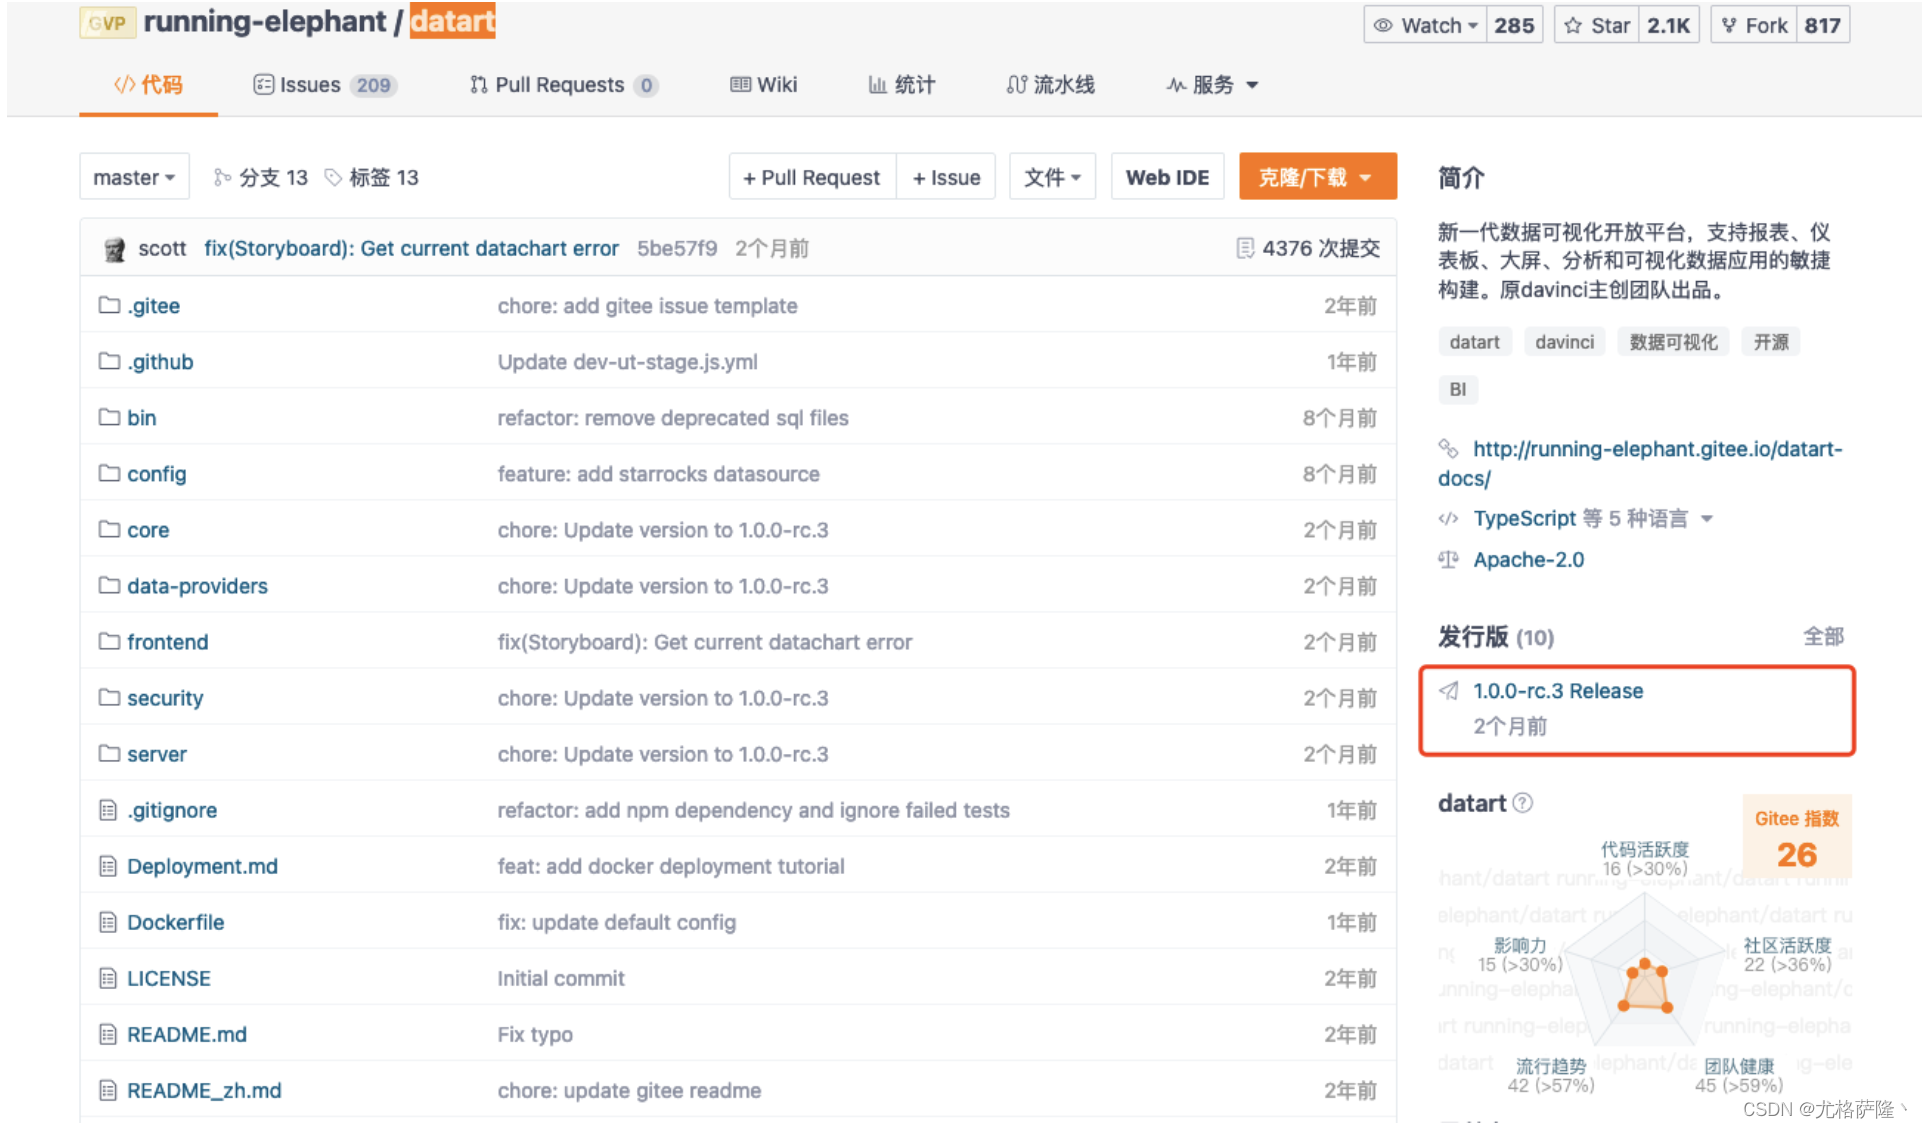Screen dimensions: 1922x1128
Task: Click the Fork icon next to 817
Action: tap(1729, 24)
